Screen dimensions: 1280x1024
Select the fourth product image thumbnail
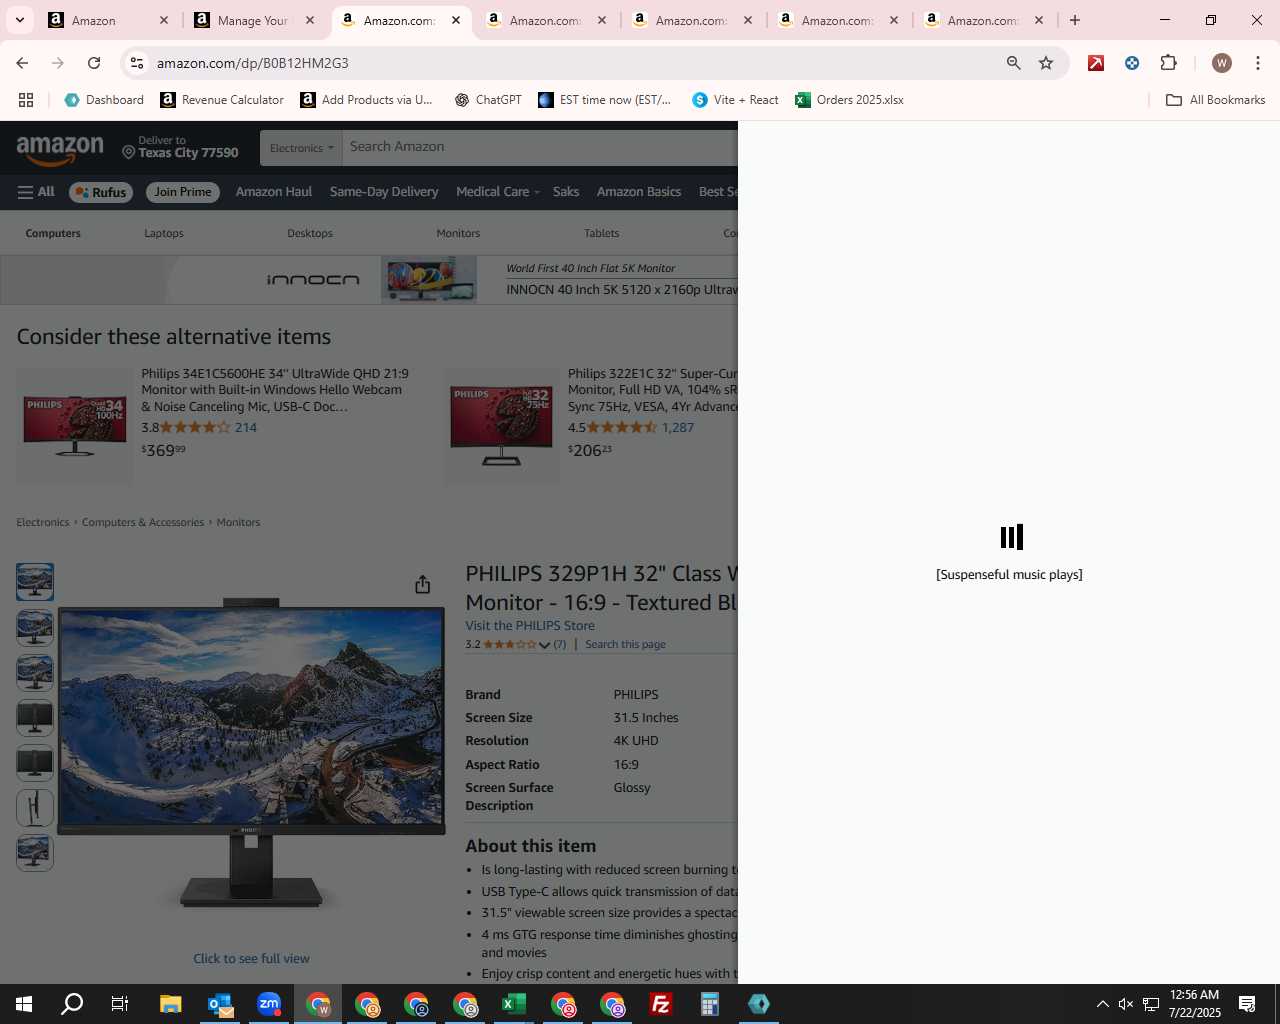point(35,717)
